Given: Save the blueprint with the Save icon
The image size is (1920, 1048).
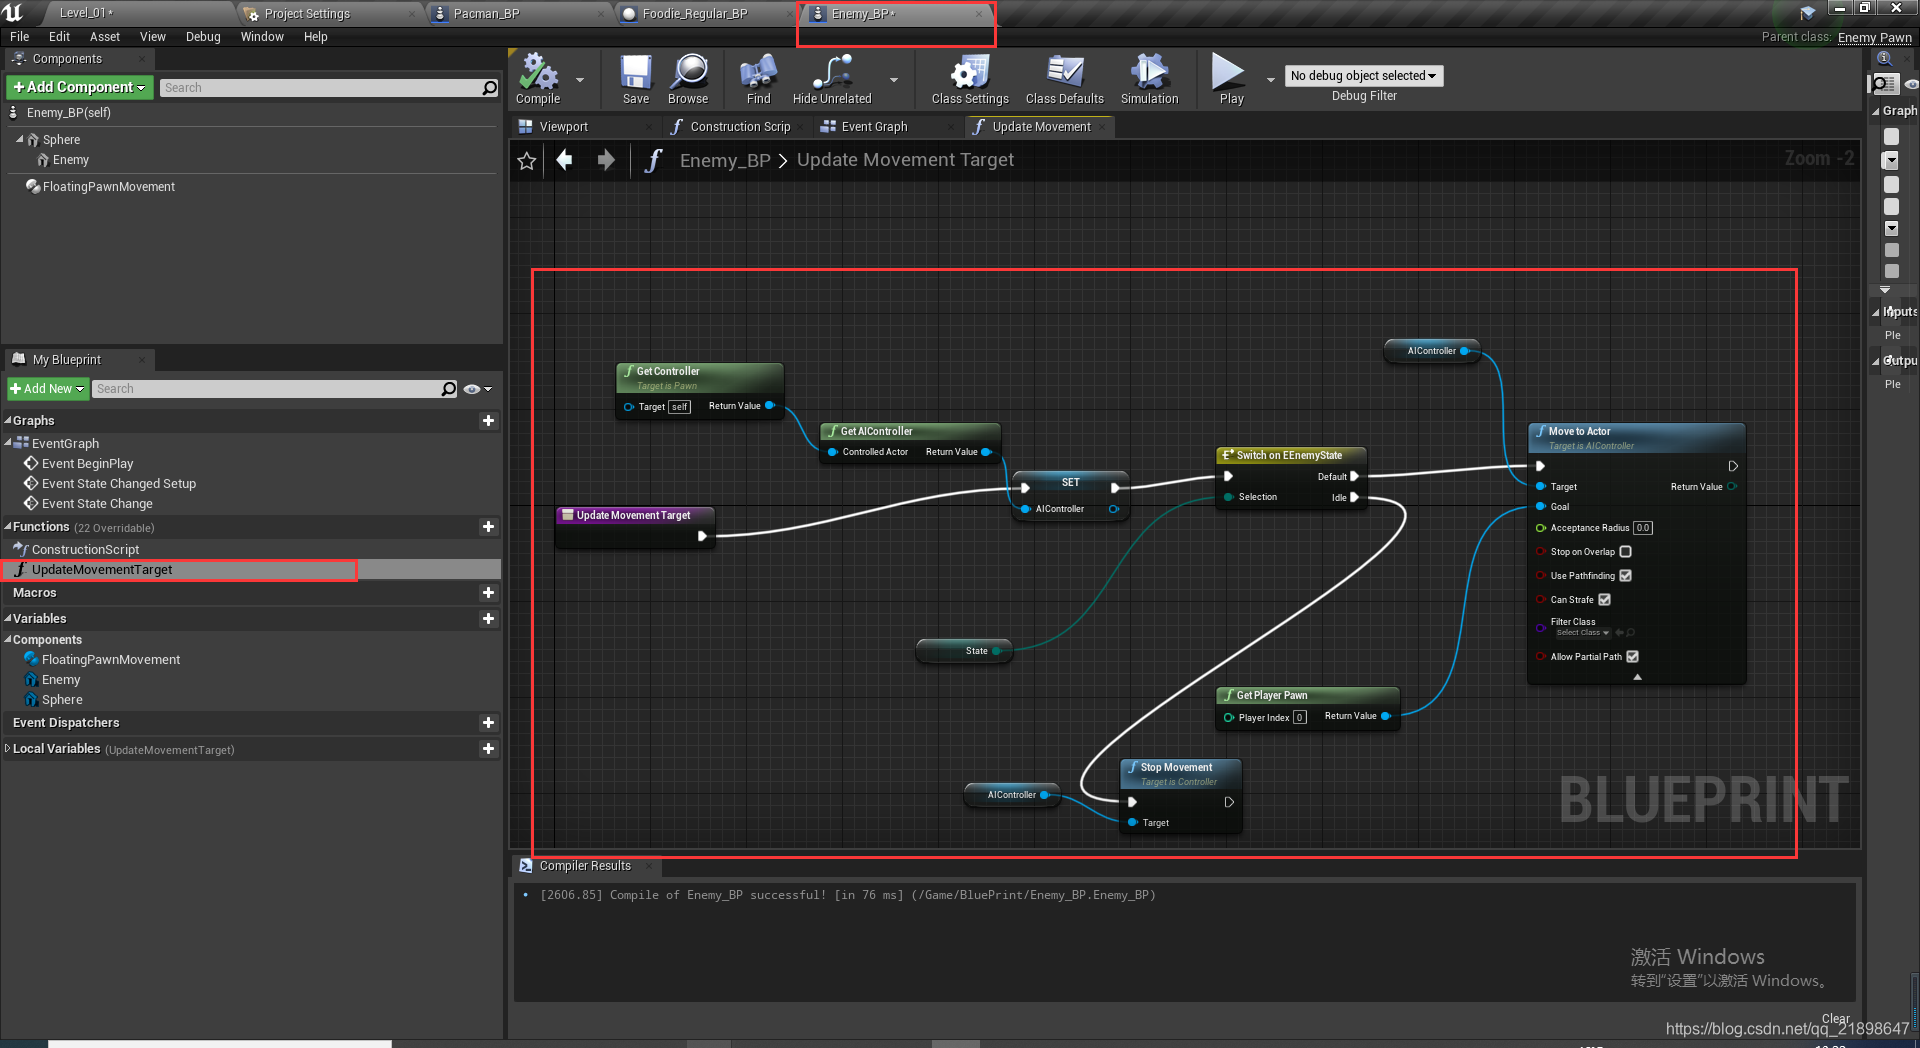Looking at the screenshot, I should (636, 78).
